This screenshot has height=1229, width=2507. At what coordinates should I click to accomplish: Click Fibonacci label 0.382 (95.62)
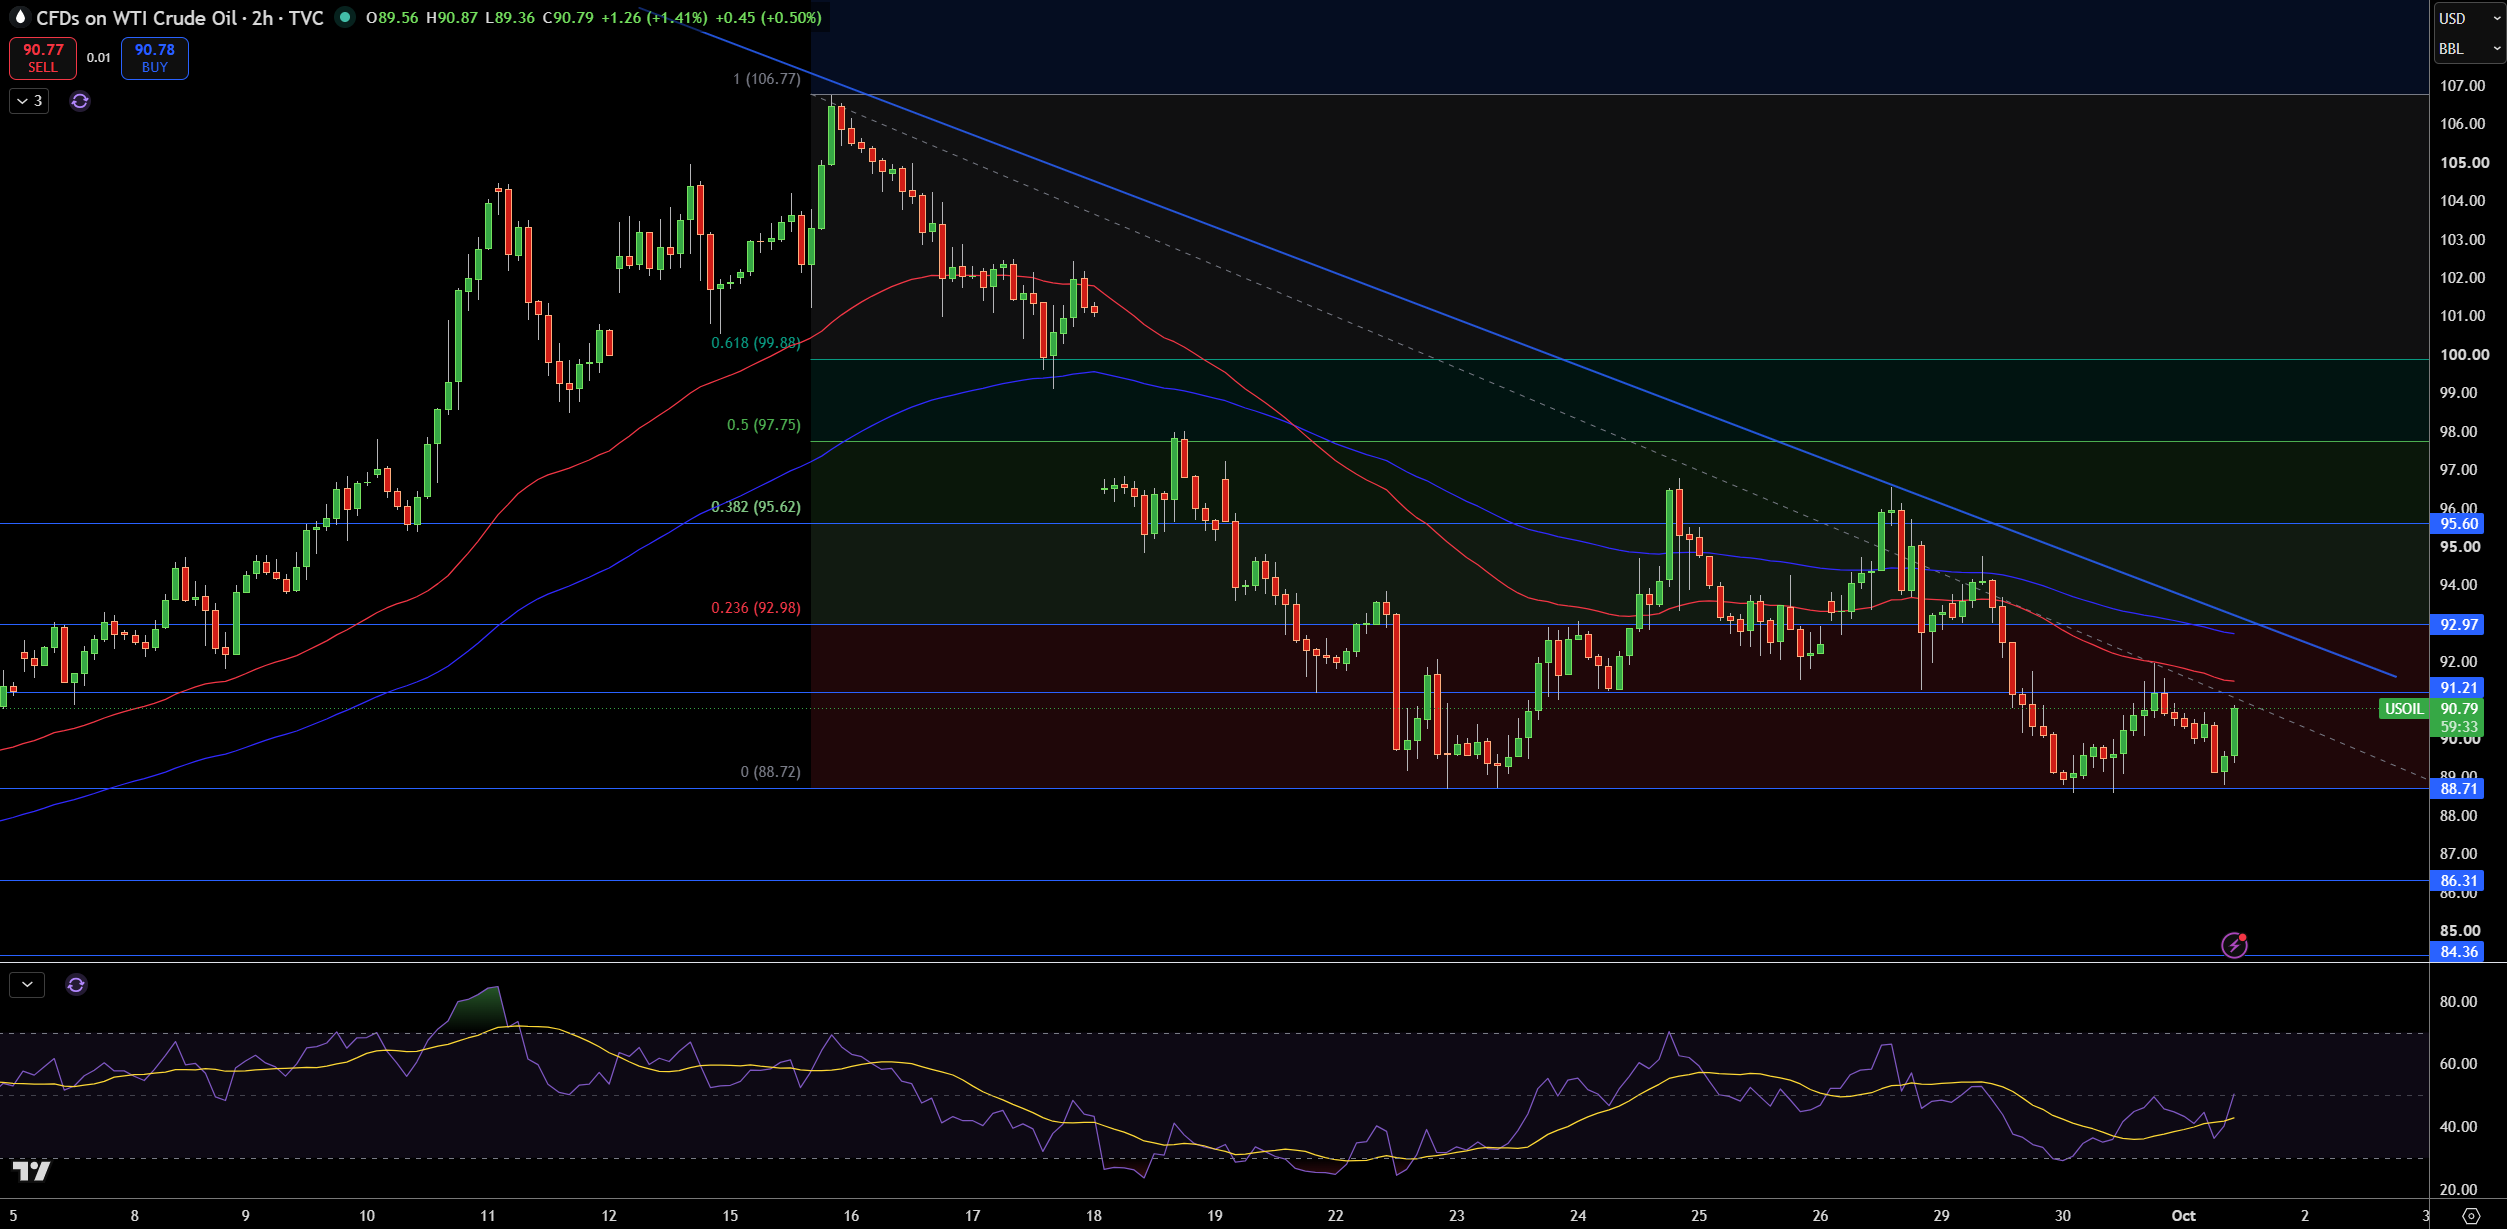point(756,507)
